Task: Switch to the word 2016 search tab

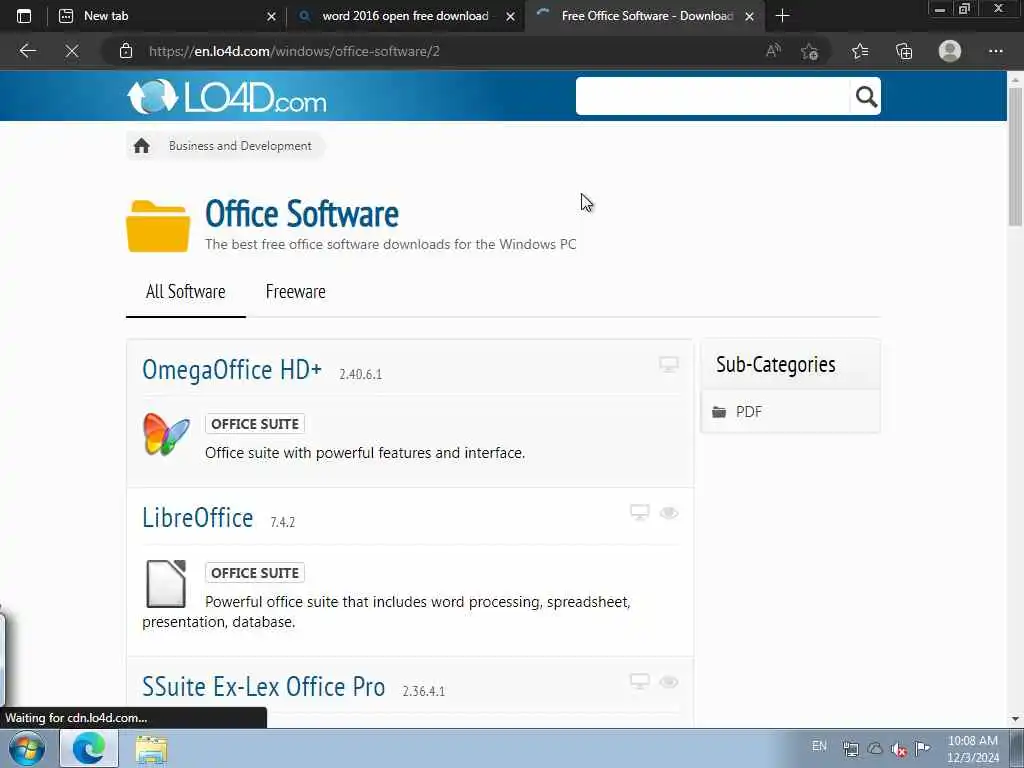Action: [405, 16]
